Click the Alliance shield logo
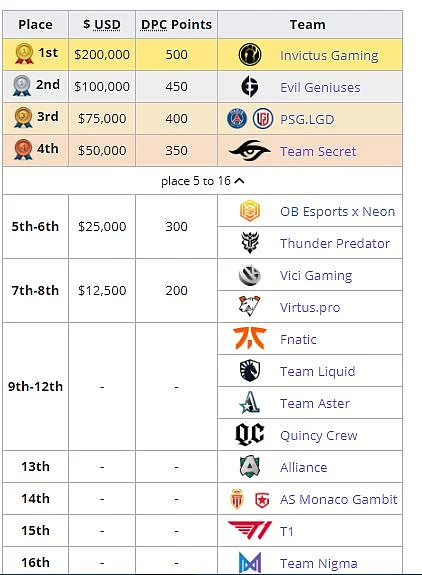Screen dimensions: 422x575 point(250,466)
